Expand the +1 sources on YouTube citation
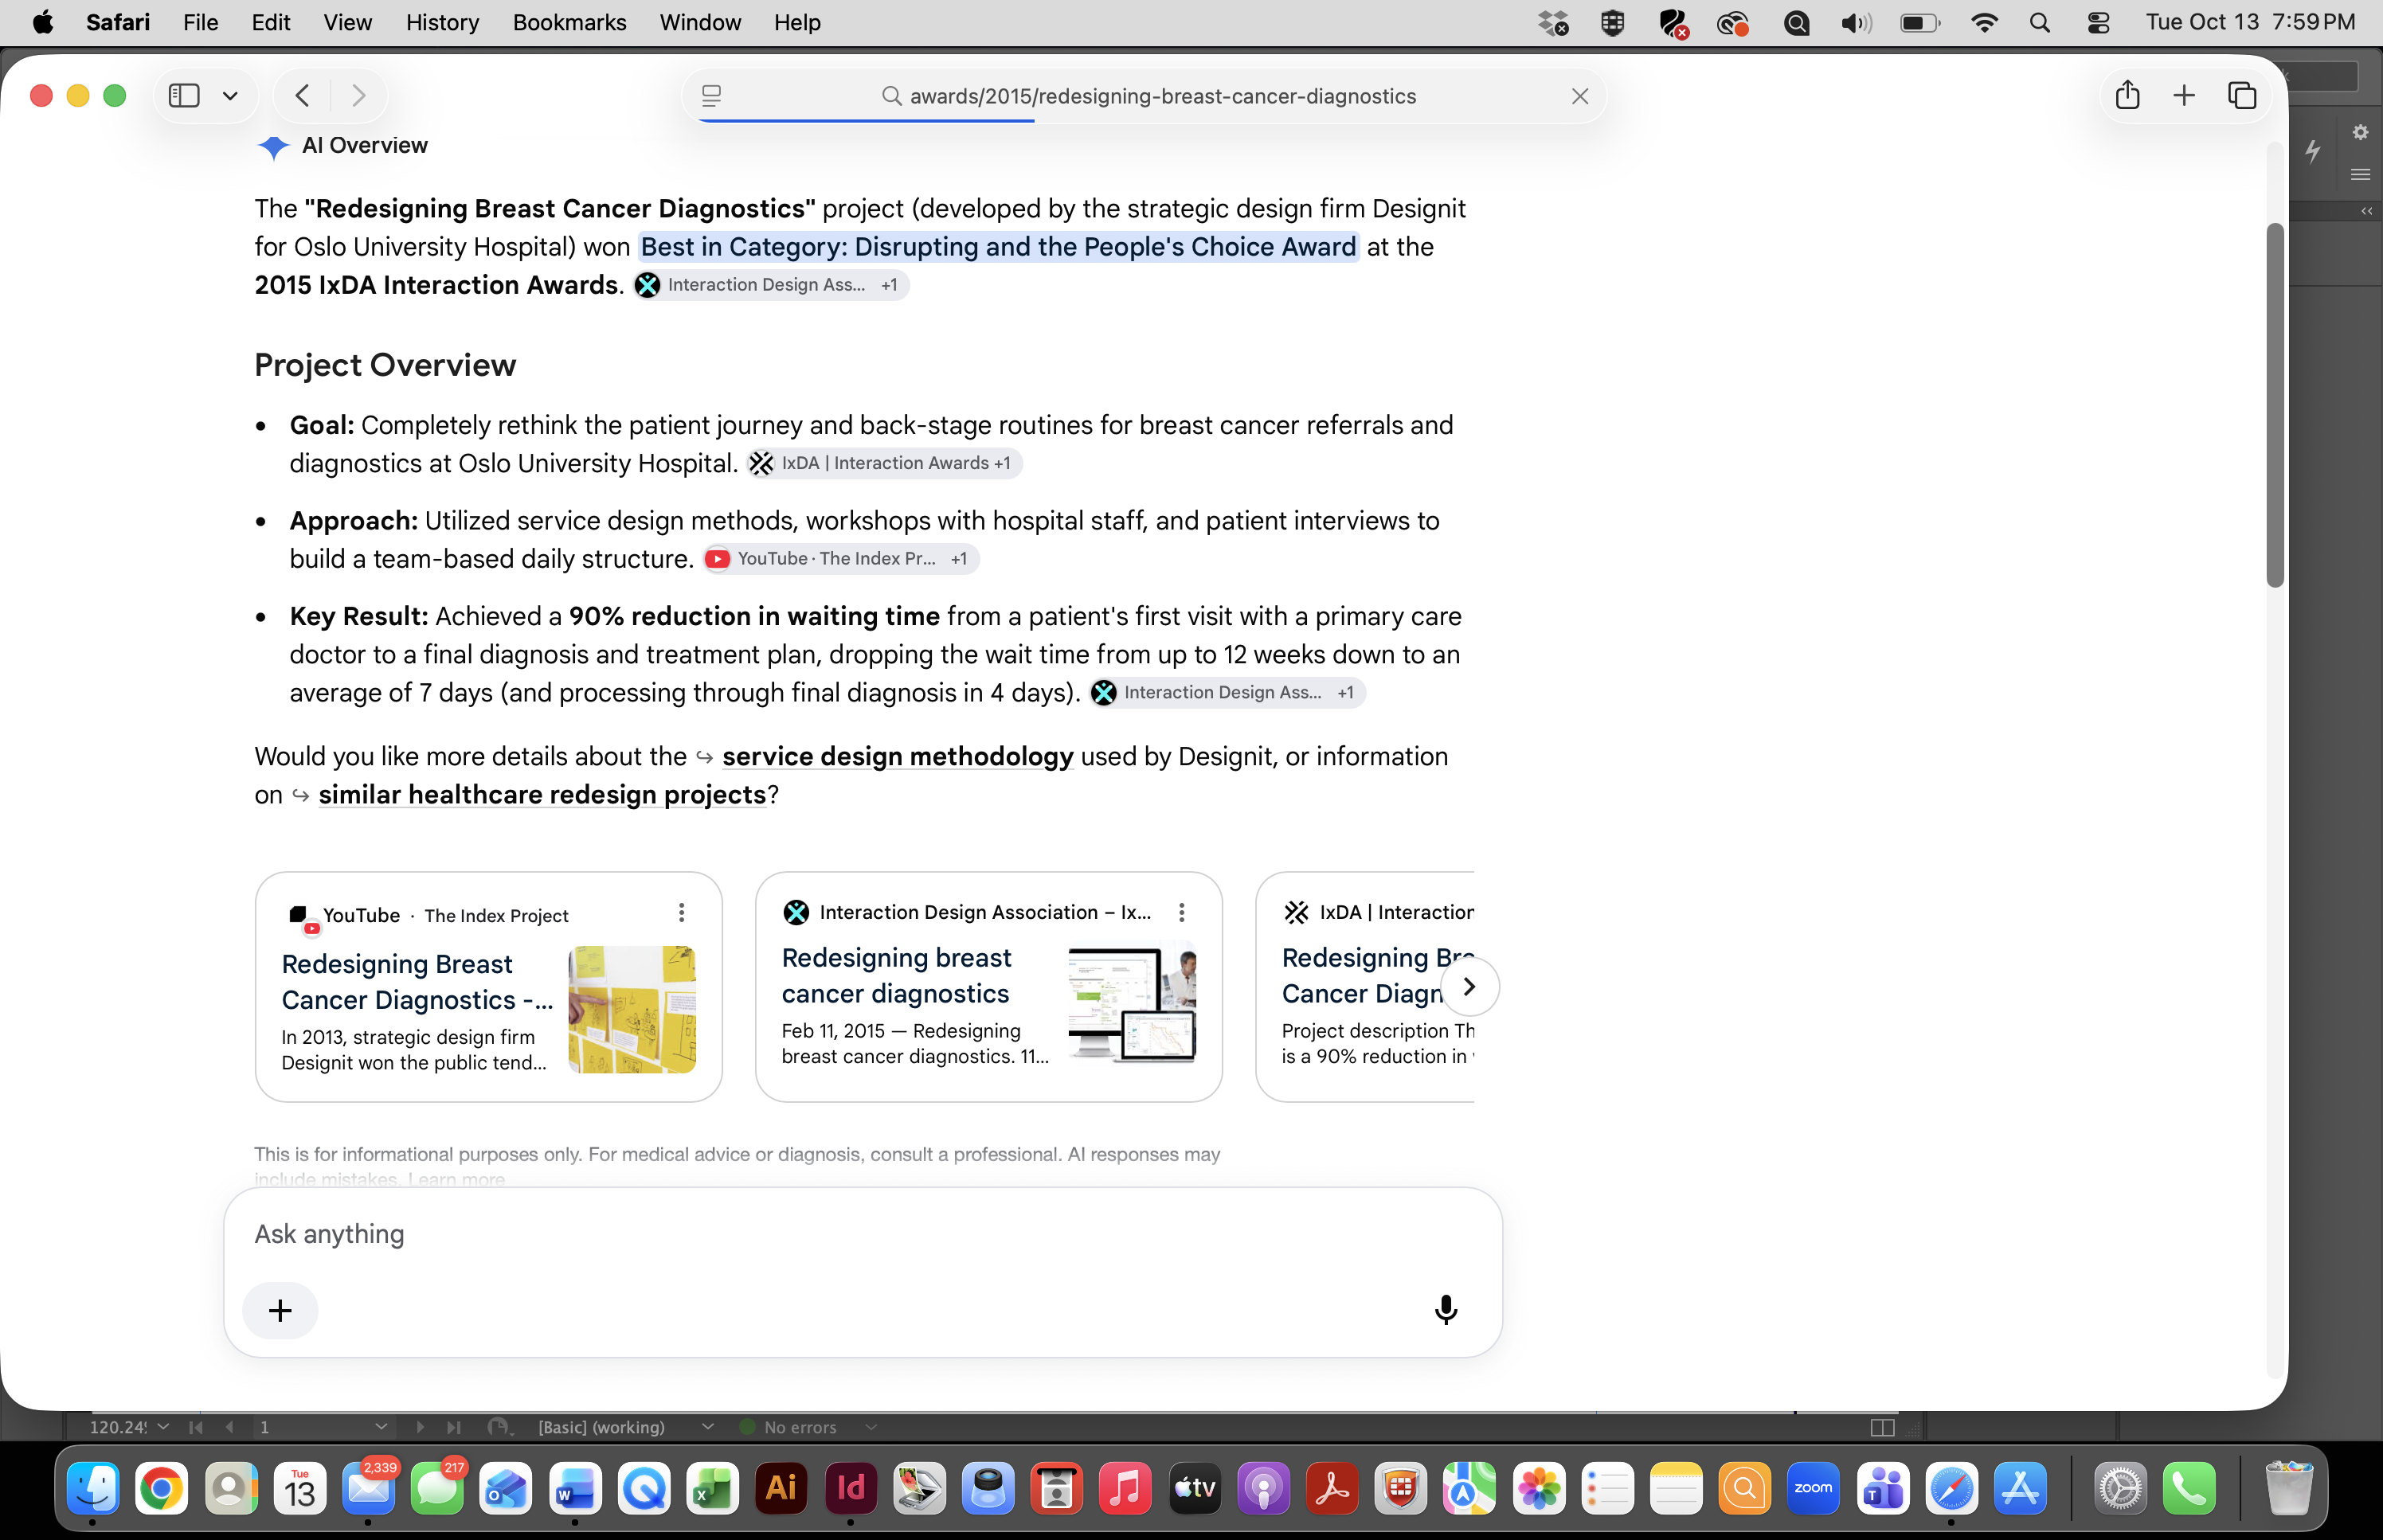Screen dimensions: 2383x1540 point(958,559)
